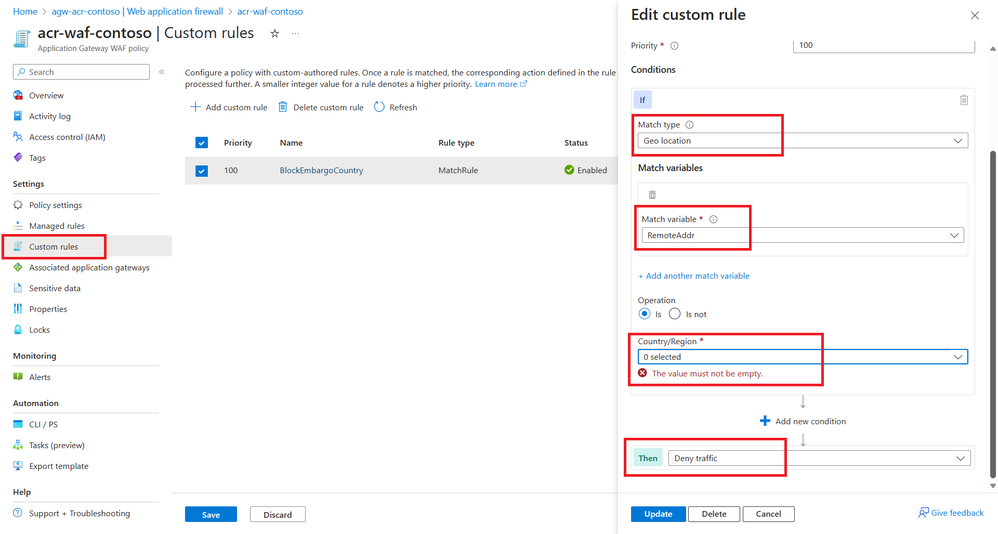Open the Match type Geo location dropdown

[x=803, y=141]
